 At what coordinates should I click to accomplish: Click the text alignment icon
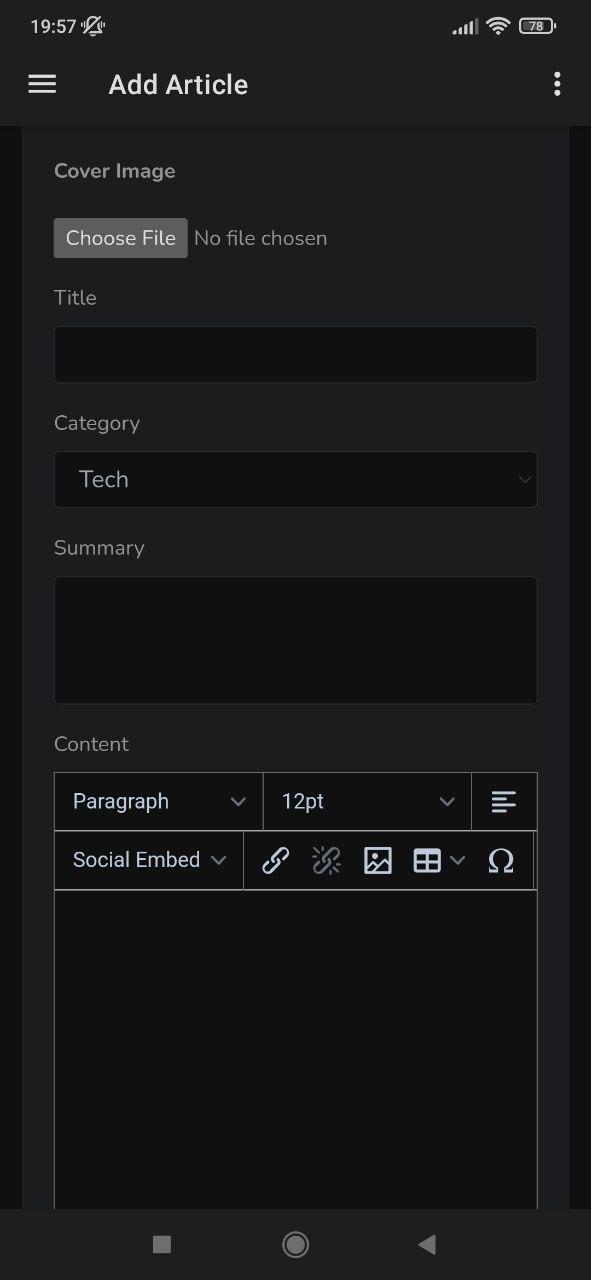[x=504, y=801]
